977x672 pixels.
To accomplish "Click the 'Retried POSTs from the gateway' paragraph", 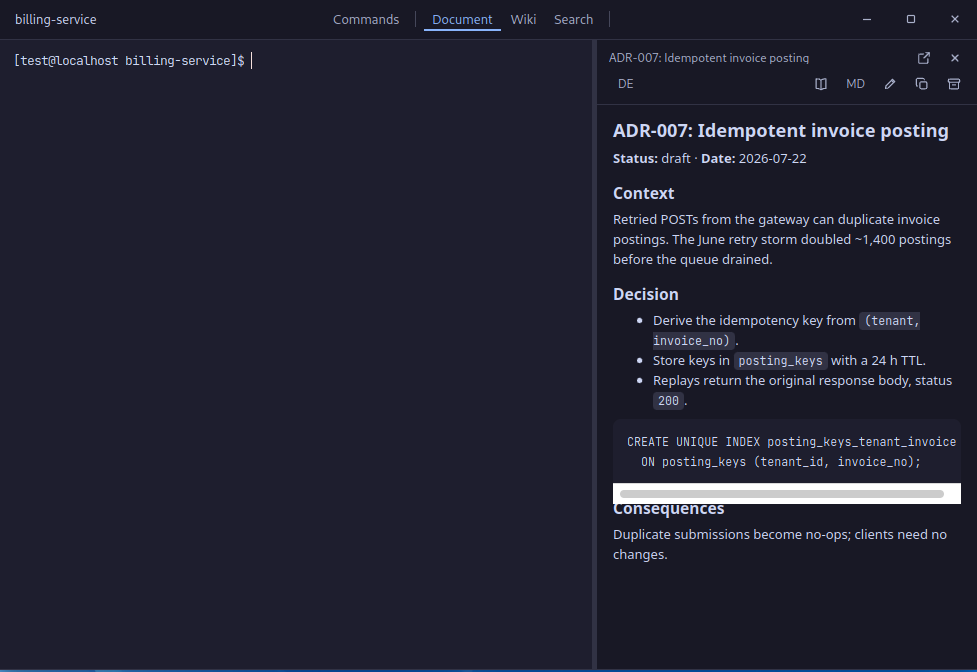I will [782, 239].
